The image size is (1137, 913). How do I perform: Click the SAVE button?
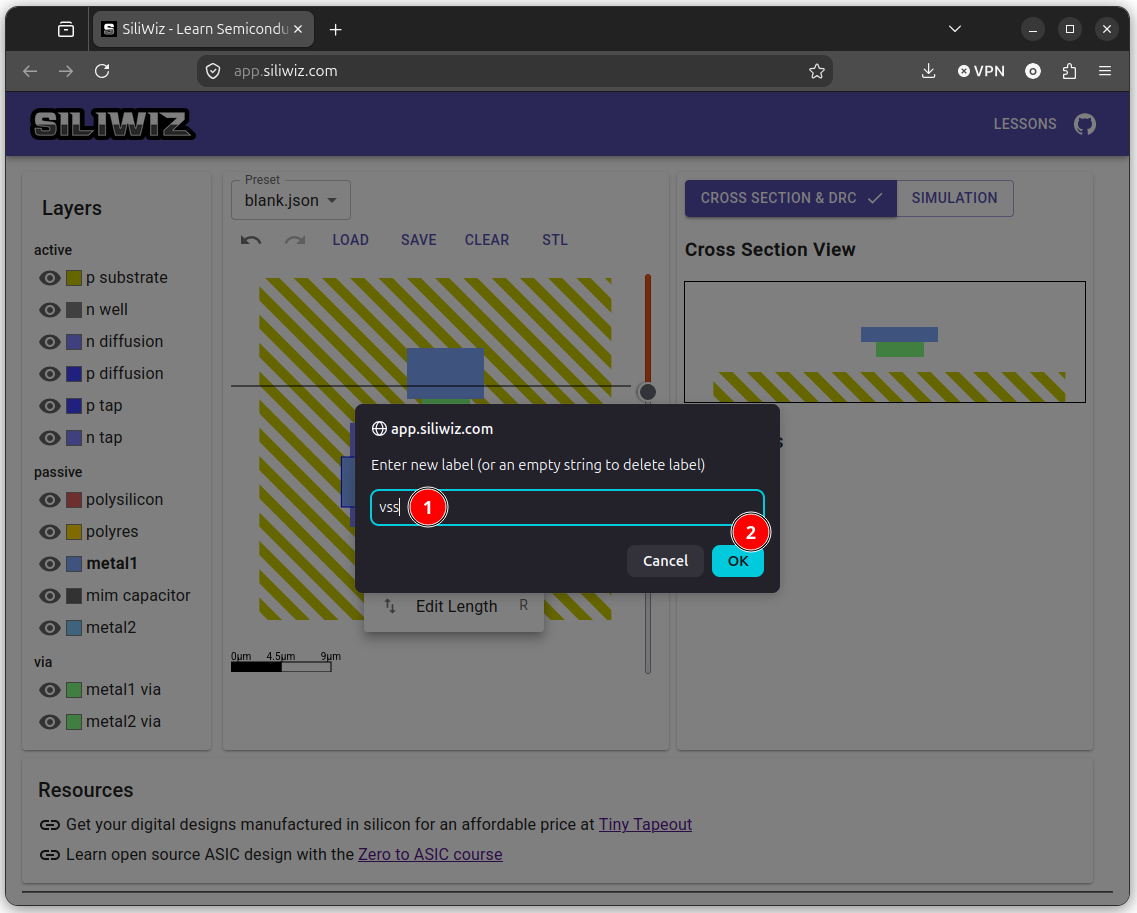pyautogui.click(x=418, y=240)
